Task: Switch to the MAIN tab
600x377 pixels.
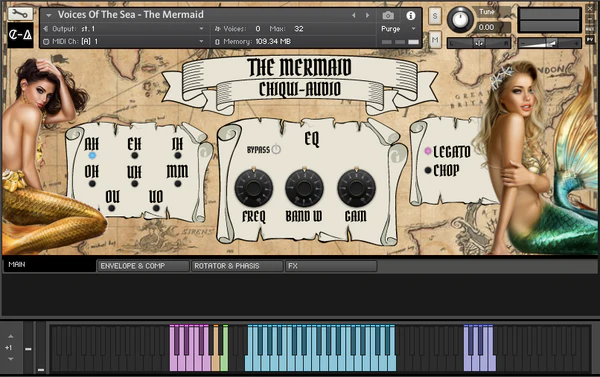Action: (49, 265)
